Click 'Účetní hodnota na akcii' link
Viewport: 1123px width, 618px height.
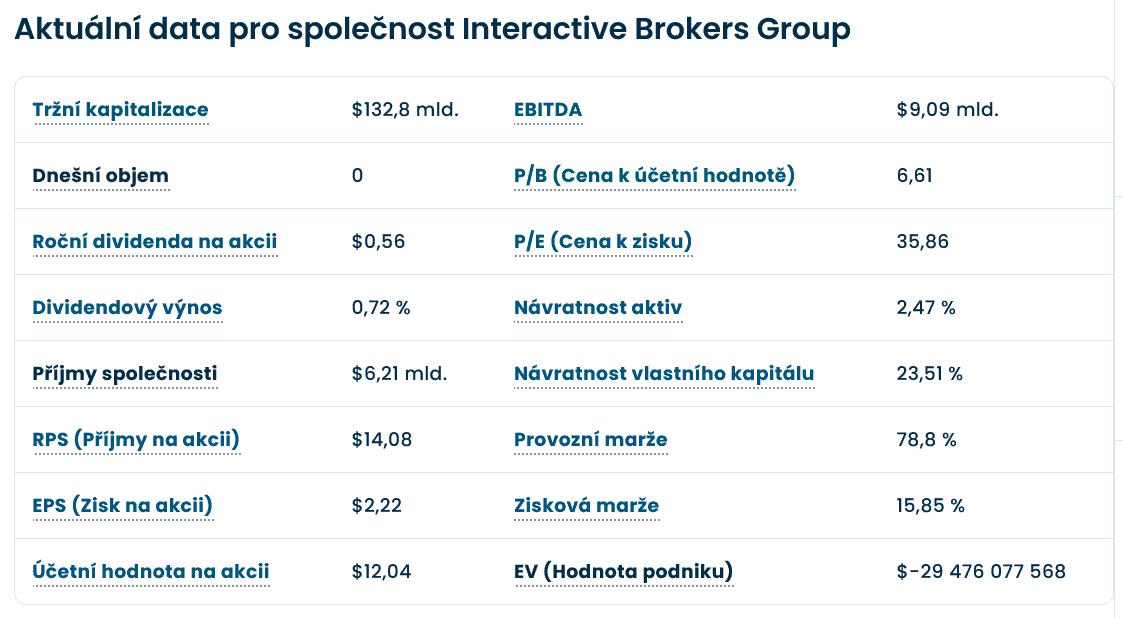(150, 572)
